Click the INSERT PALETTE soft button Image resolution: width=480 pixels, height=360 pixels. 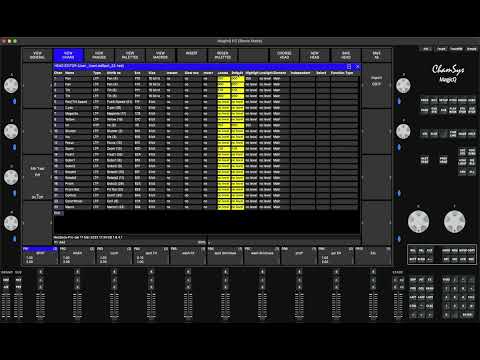222,55
